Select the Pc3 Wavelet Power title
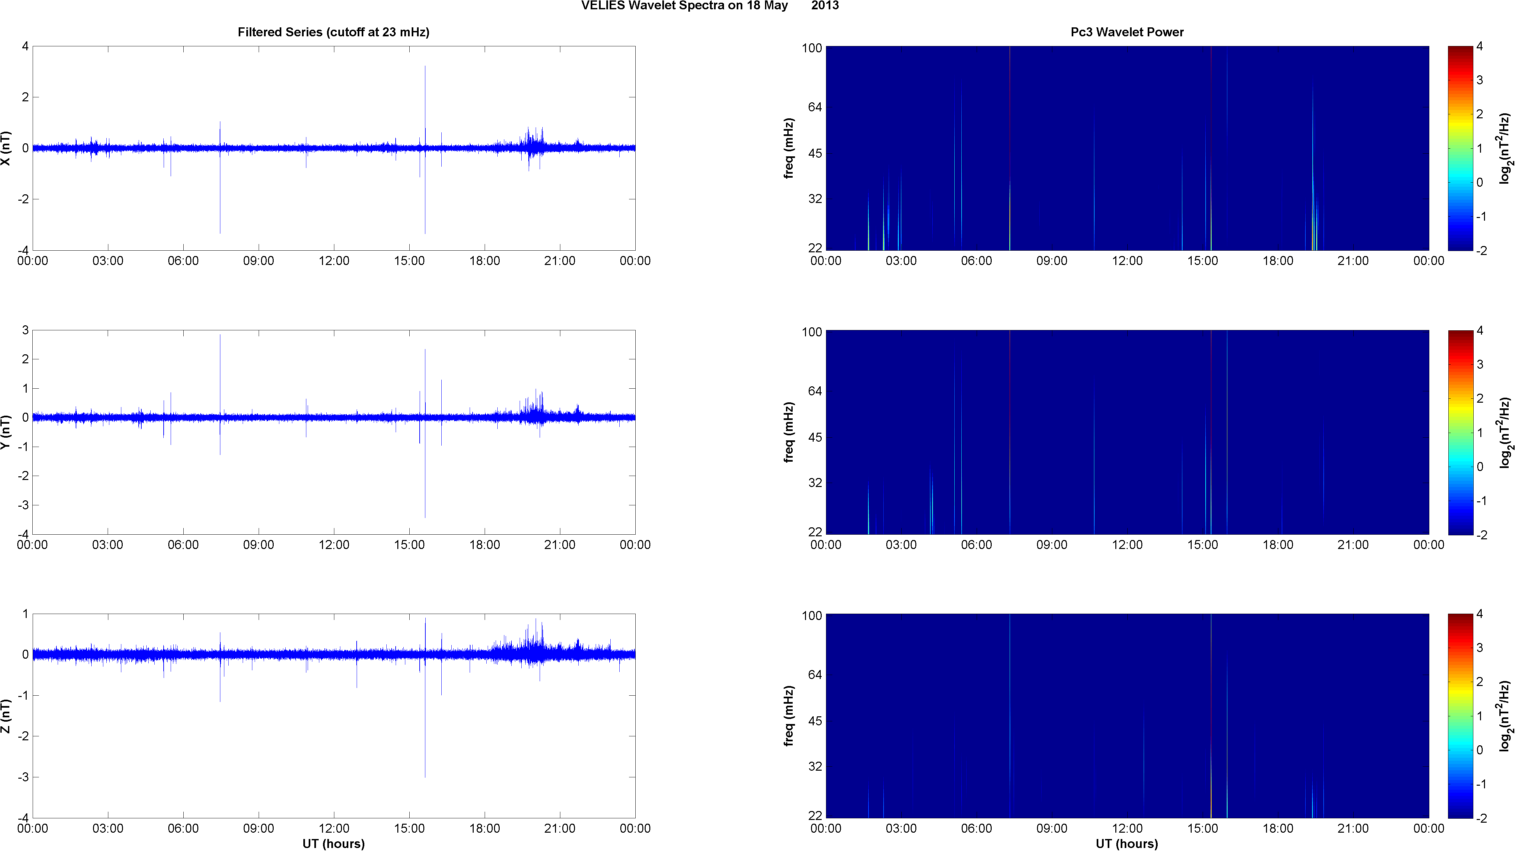This screenshot has width=1515, height=851. [1127, 32]
